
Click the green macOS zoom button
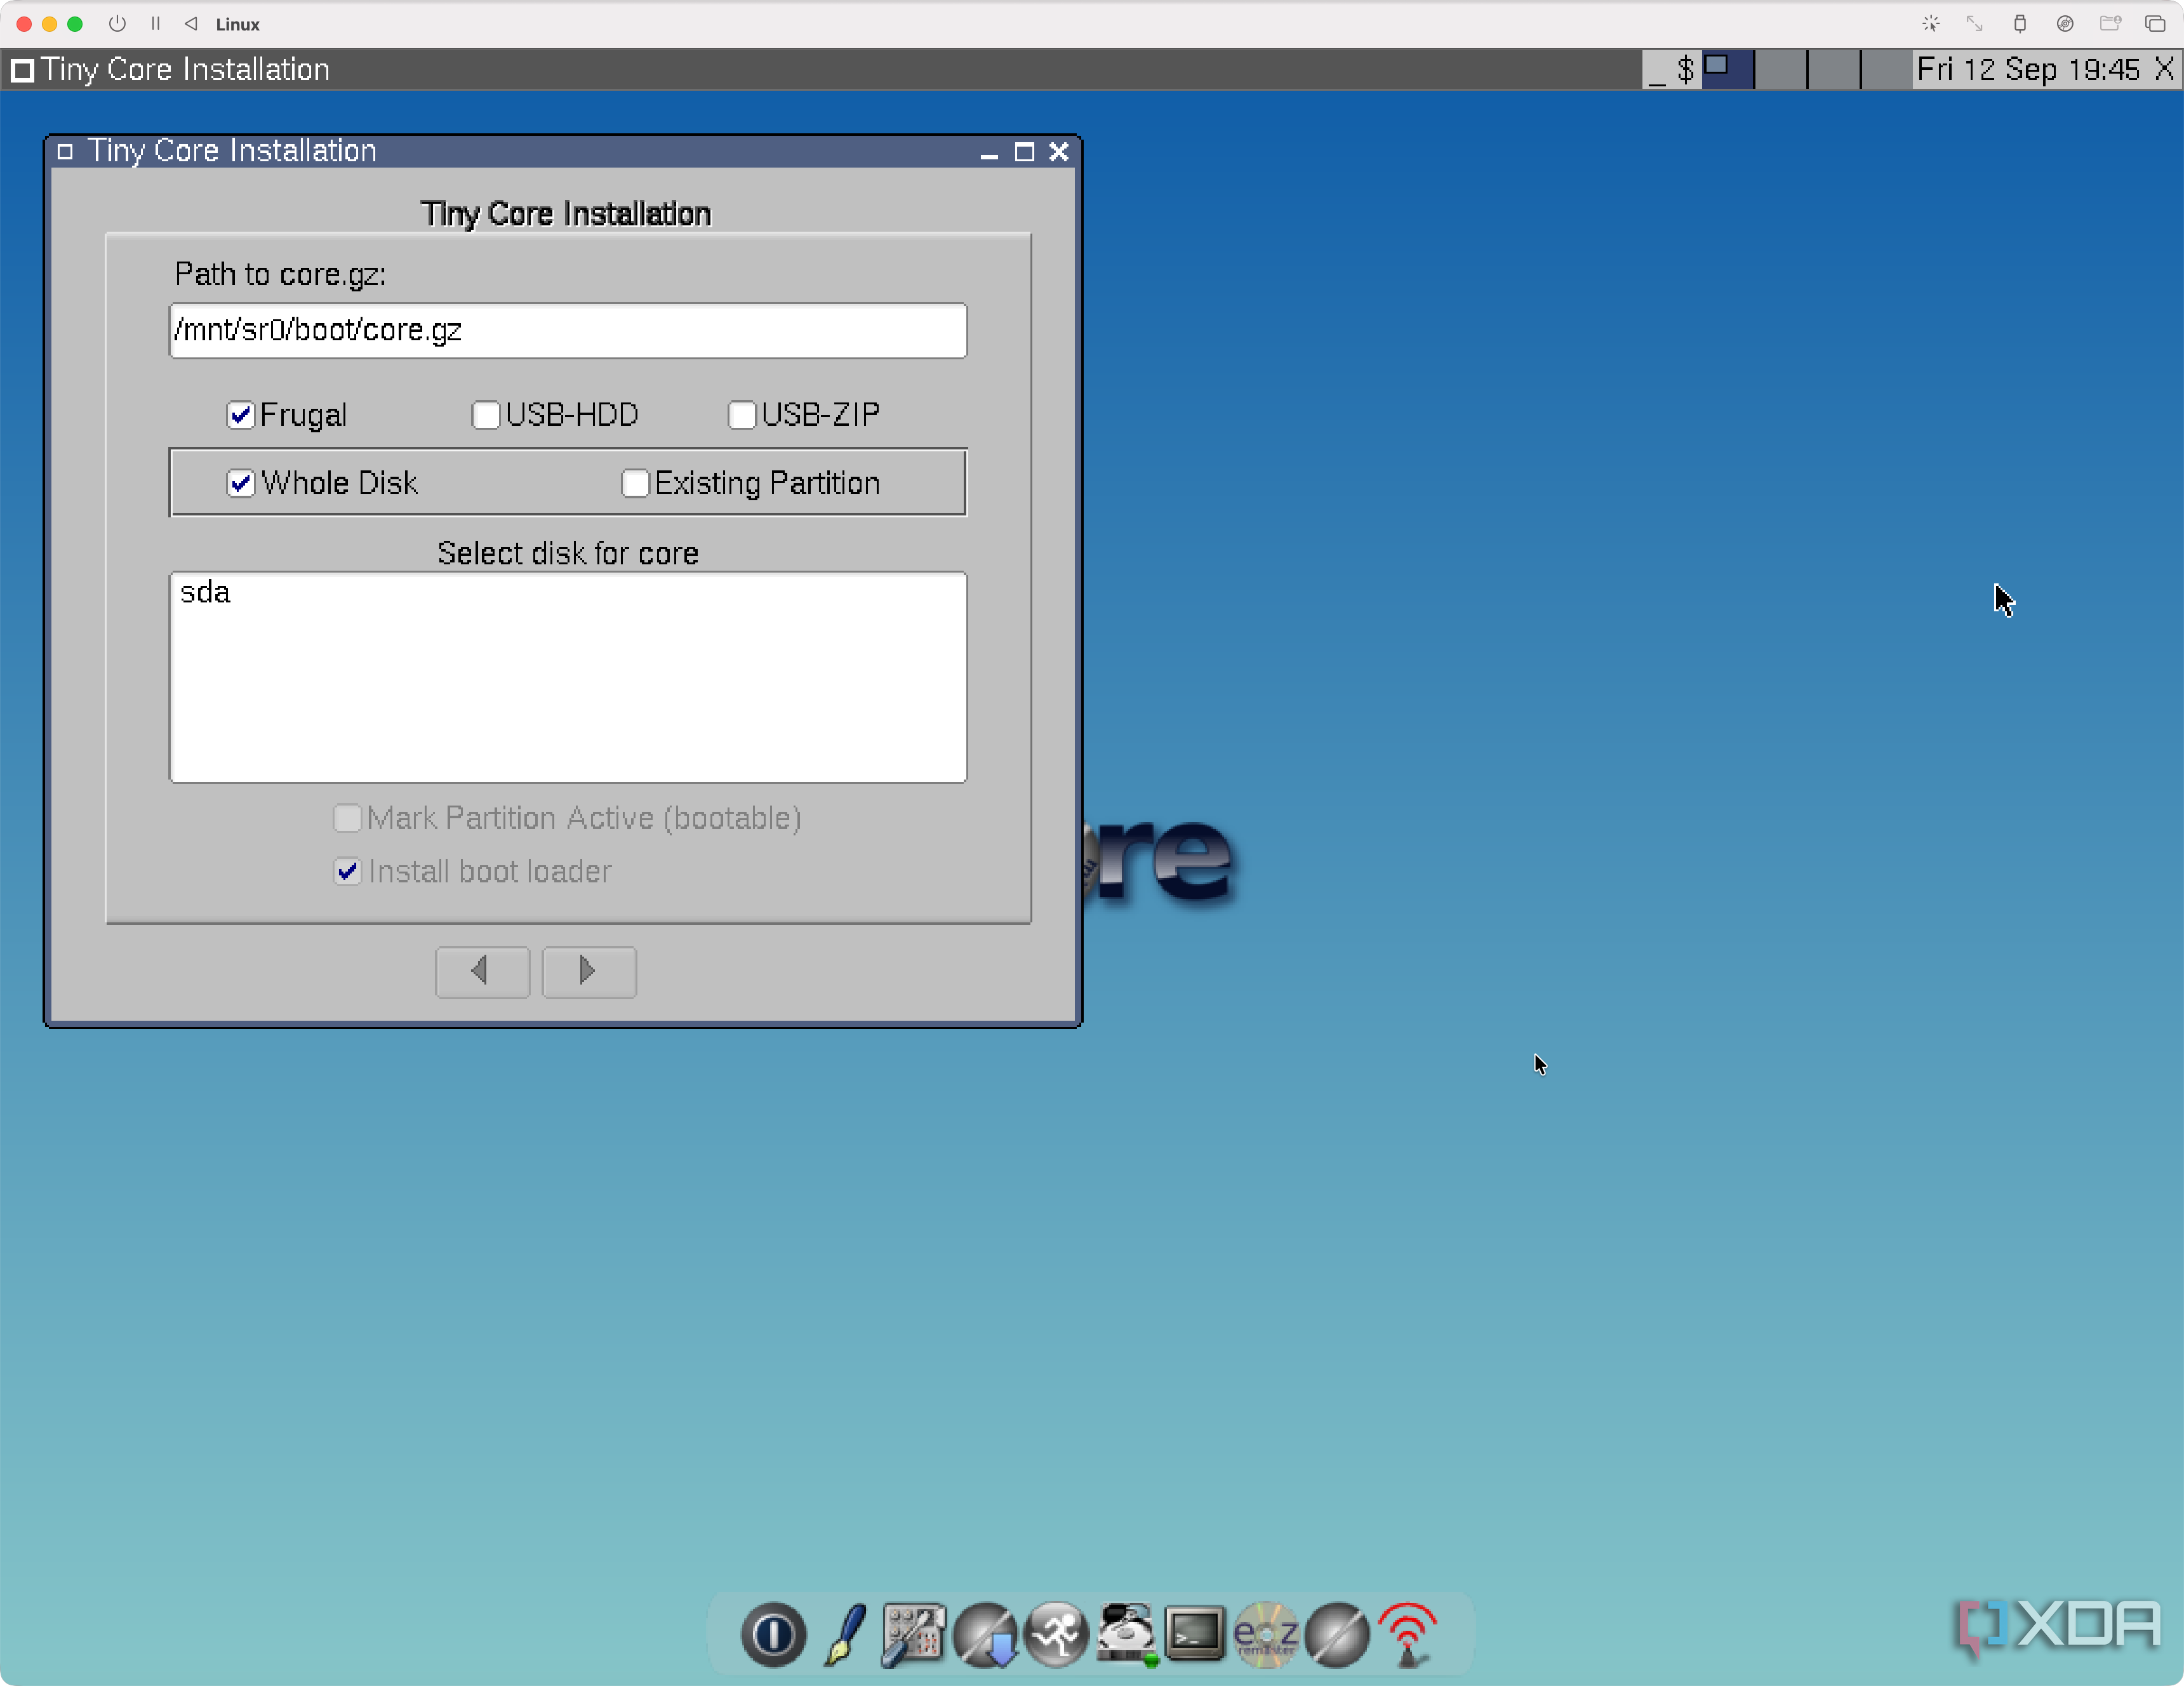(x=74, y=23)
